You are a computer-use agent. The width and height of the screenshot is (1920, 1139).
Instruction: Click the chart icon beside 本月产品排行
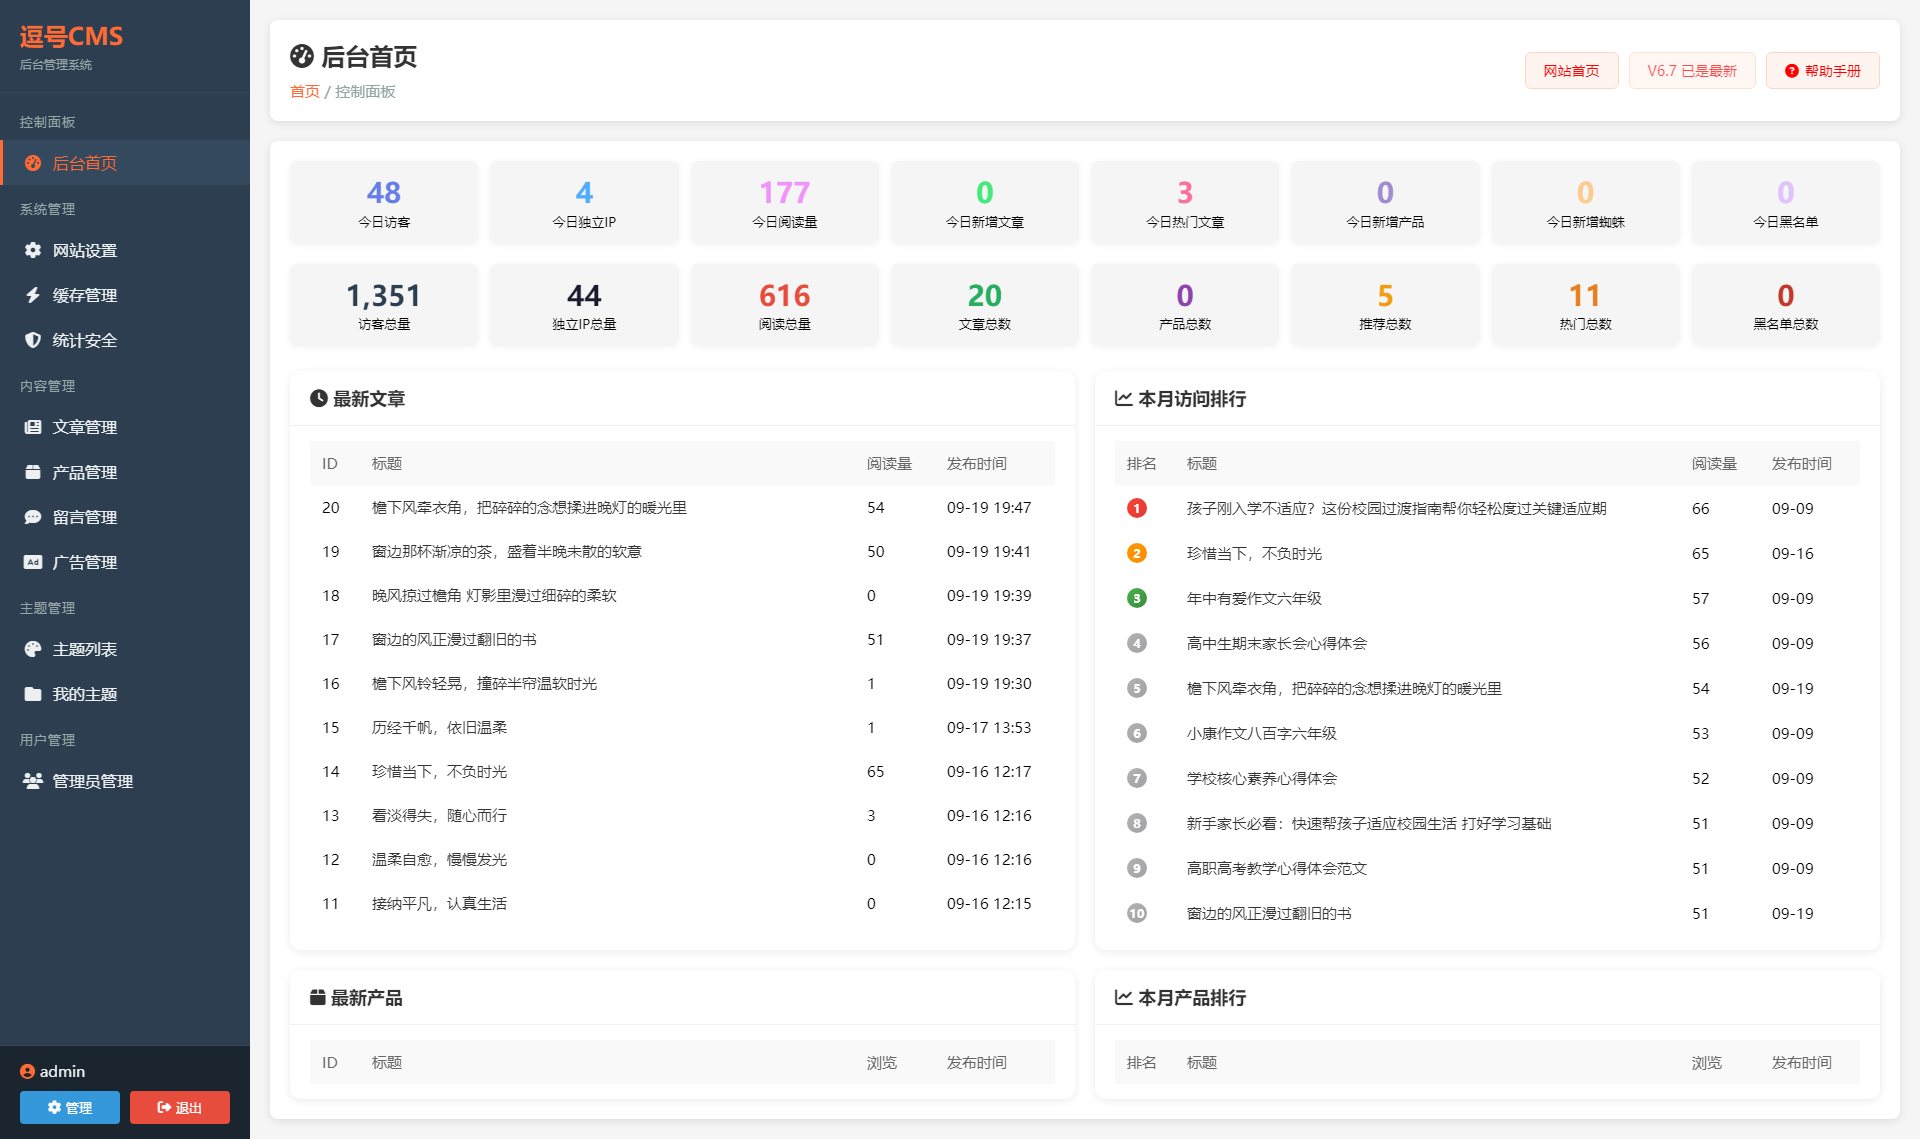point(1123,997)
